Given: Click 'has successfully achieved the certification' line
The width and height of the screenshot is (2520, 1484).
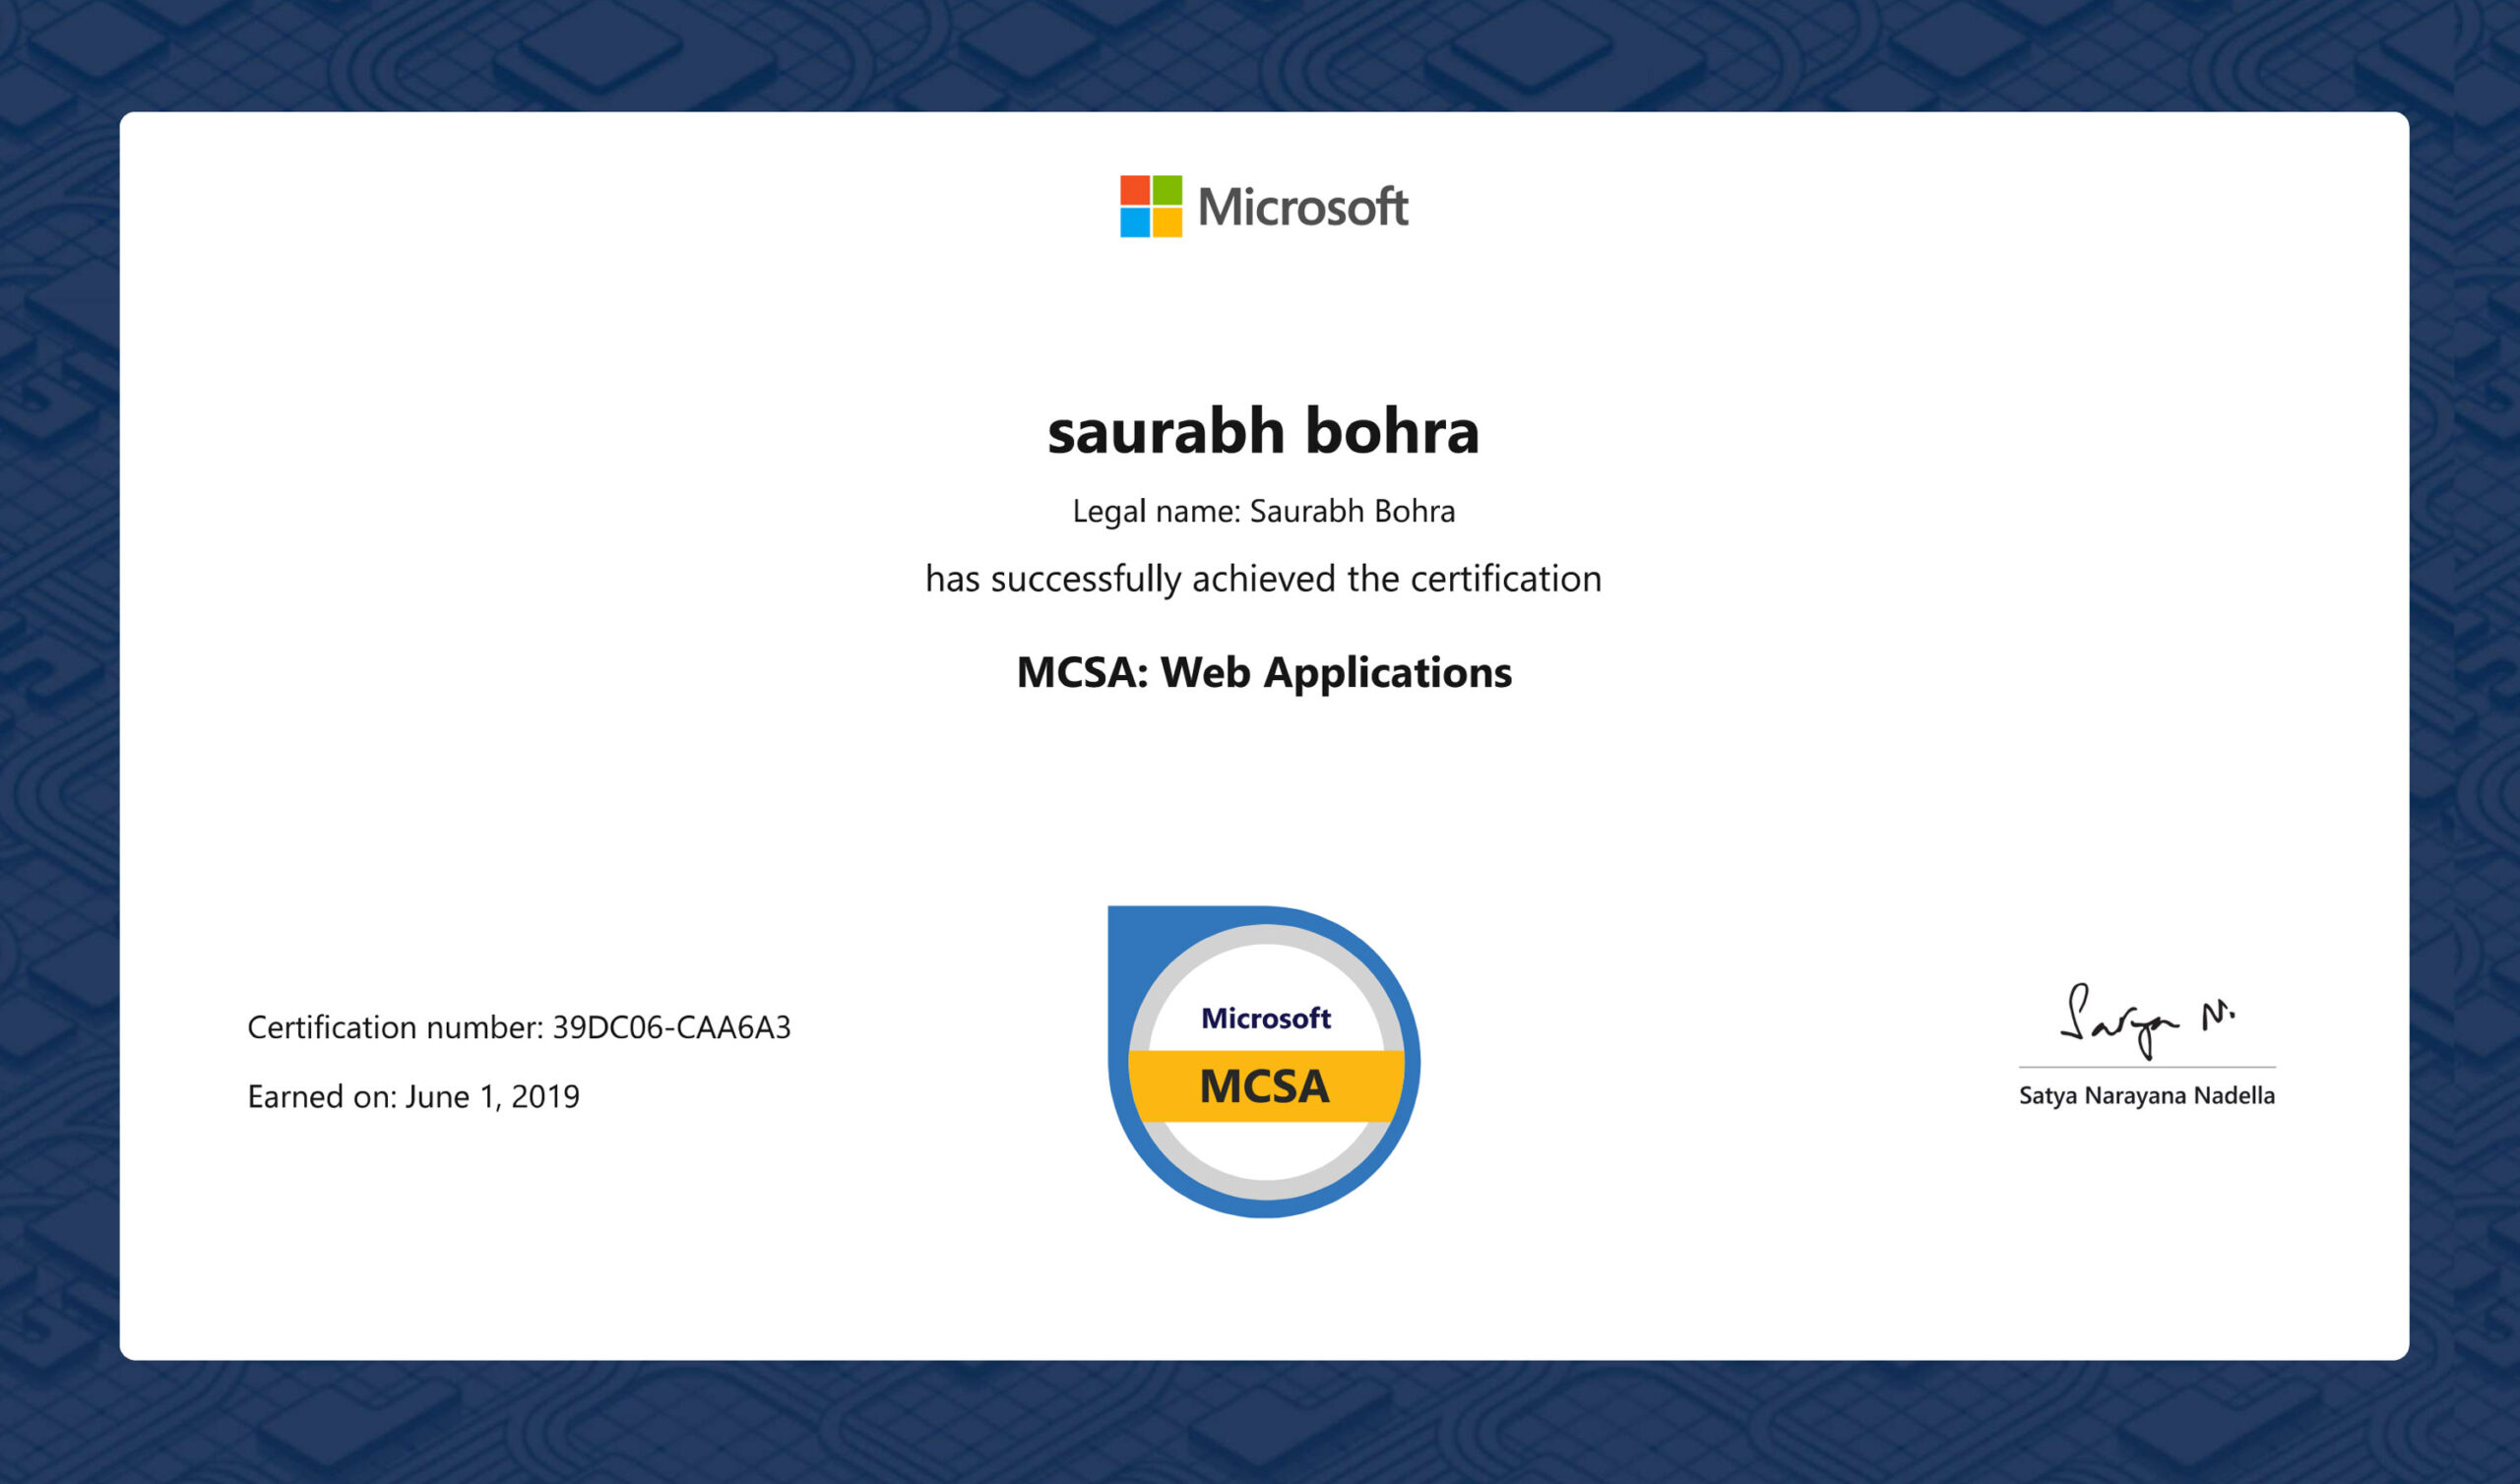Looking at the screenshot, I should [1263, 579].
